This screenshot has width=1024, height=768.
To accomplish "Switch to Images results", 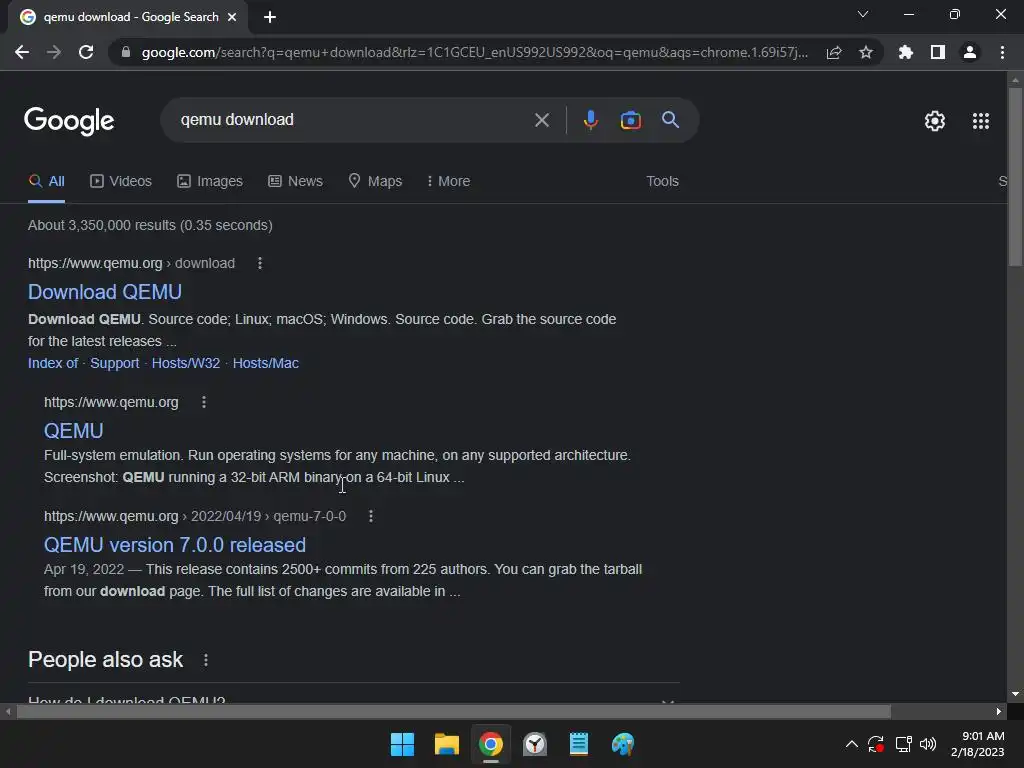I will coord(210,181).
